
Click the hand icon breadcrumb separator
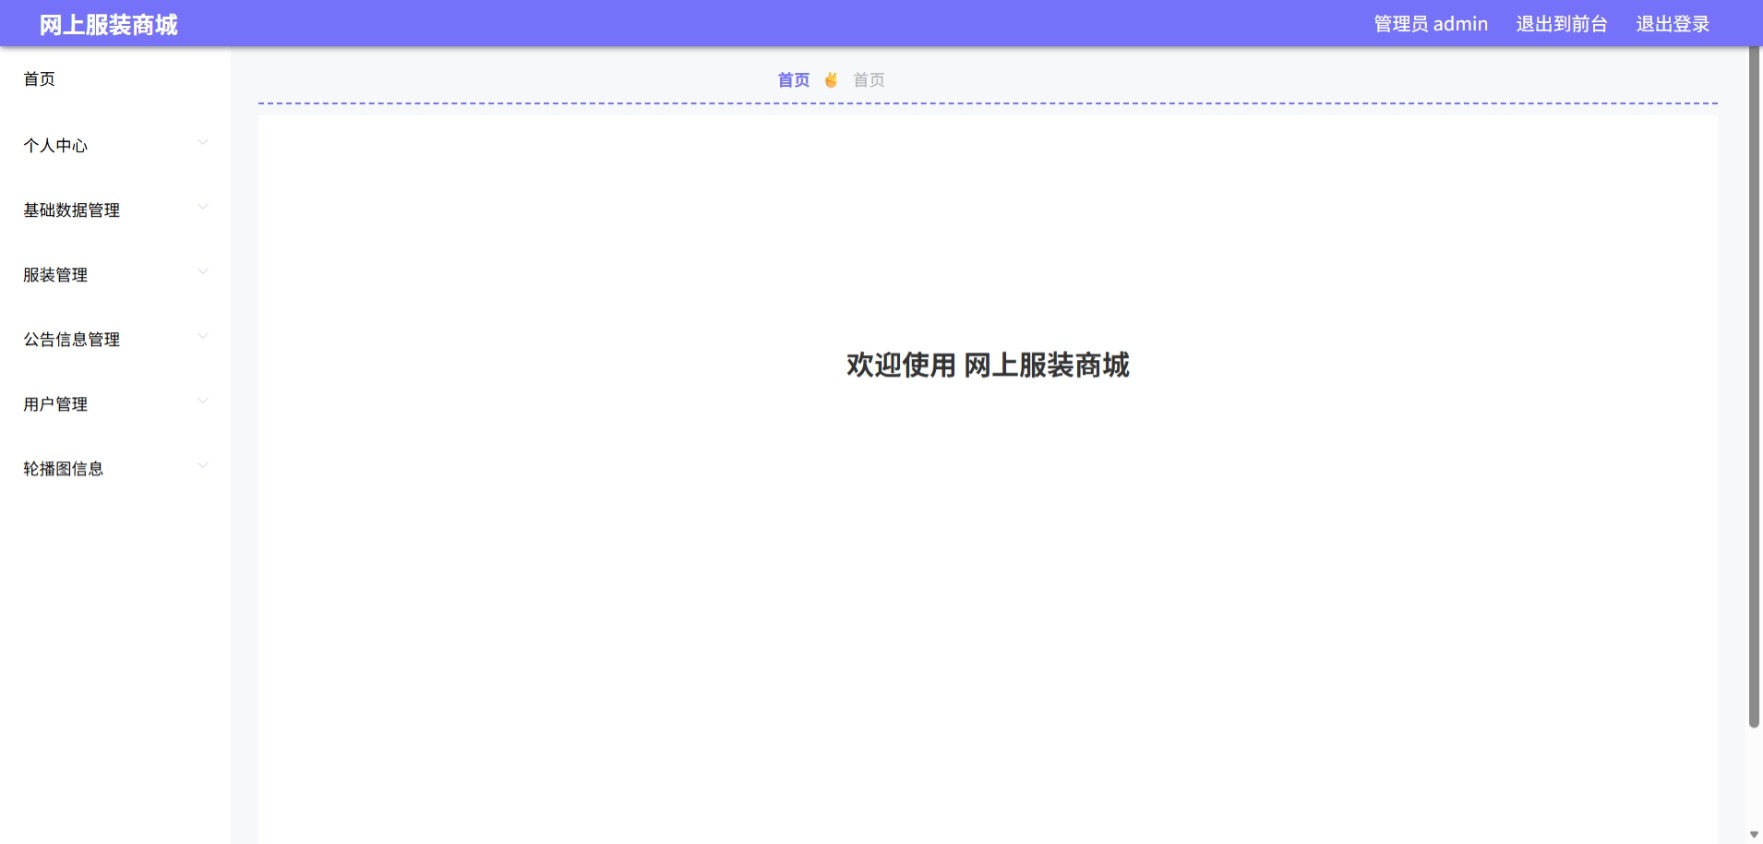[831, 80]
